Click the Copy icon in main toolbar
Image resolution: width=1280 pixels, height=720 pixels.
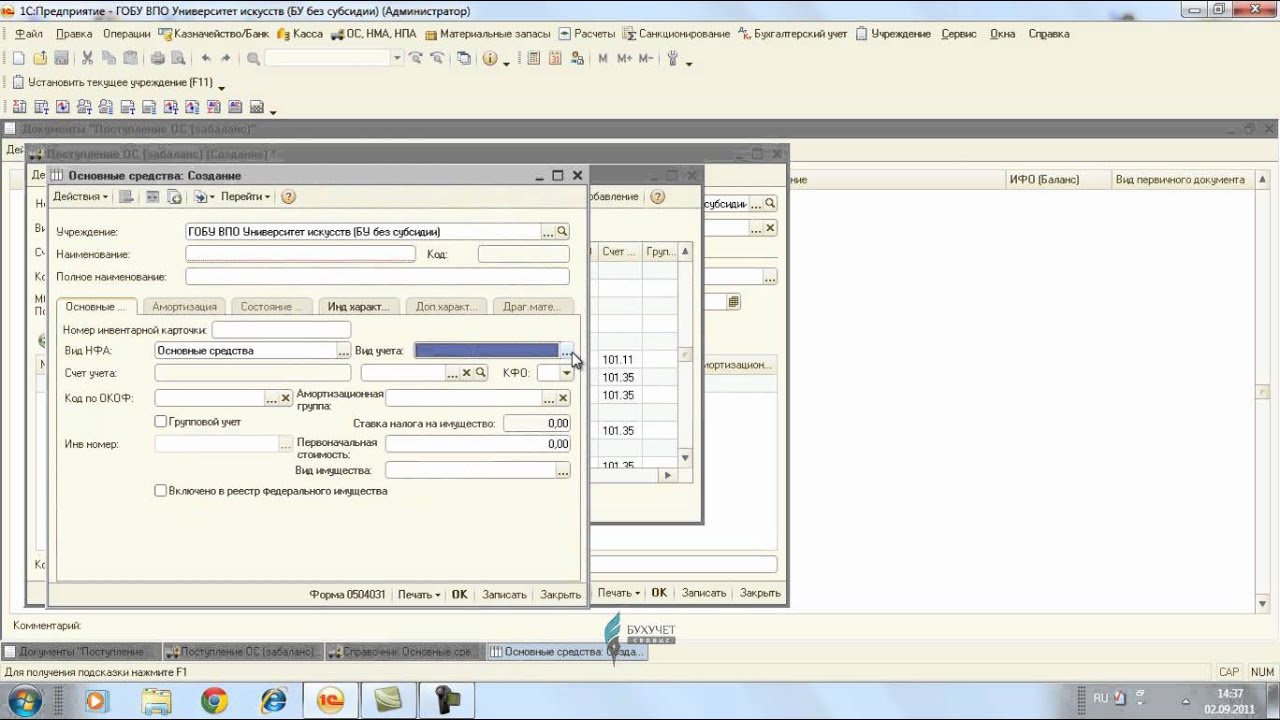(x=108, y=59)
